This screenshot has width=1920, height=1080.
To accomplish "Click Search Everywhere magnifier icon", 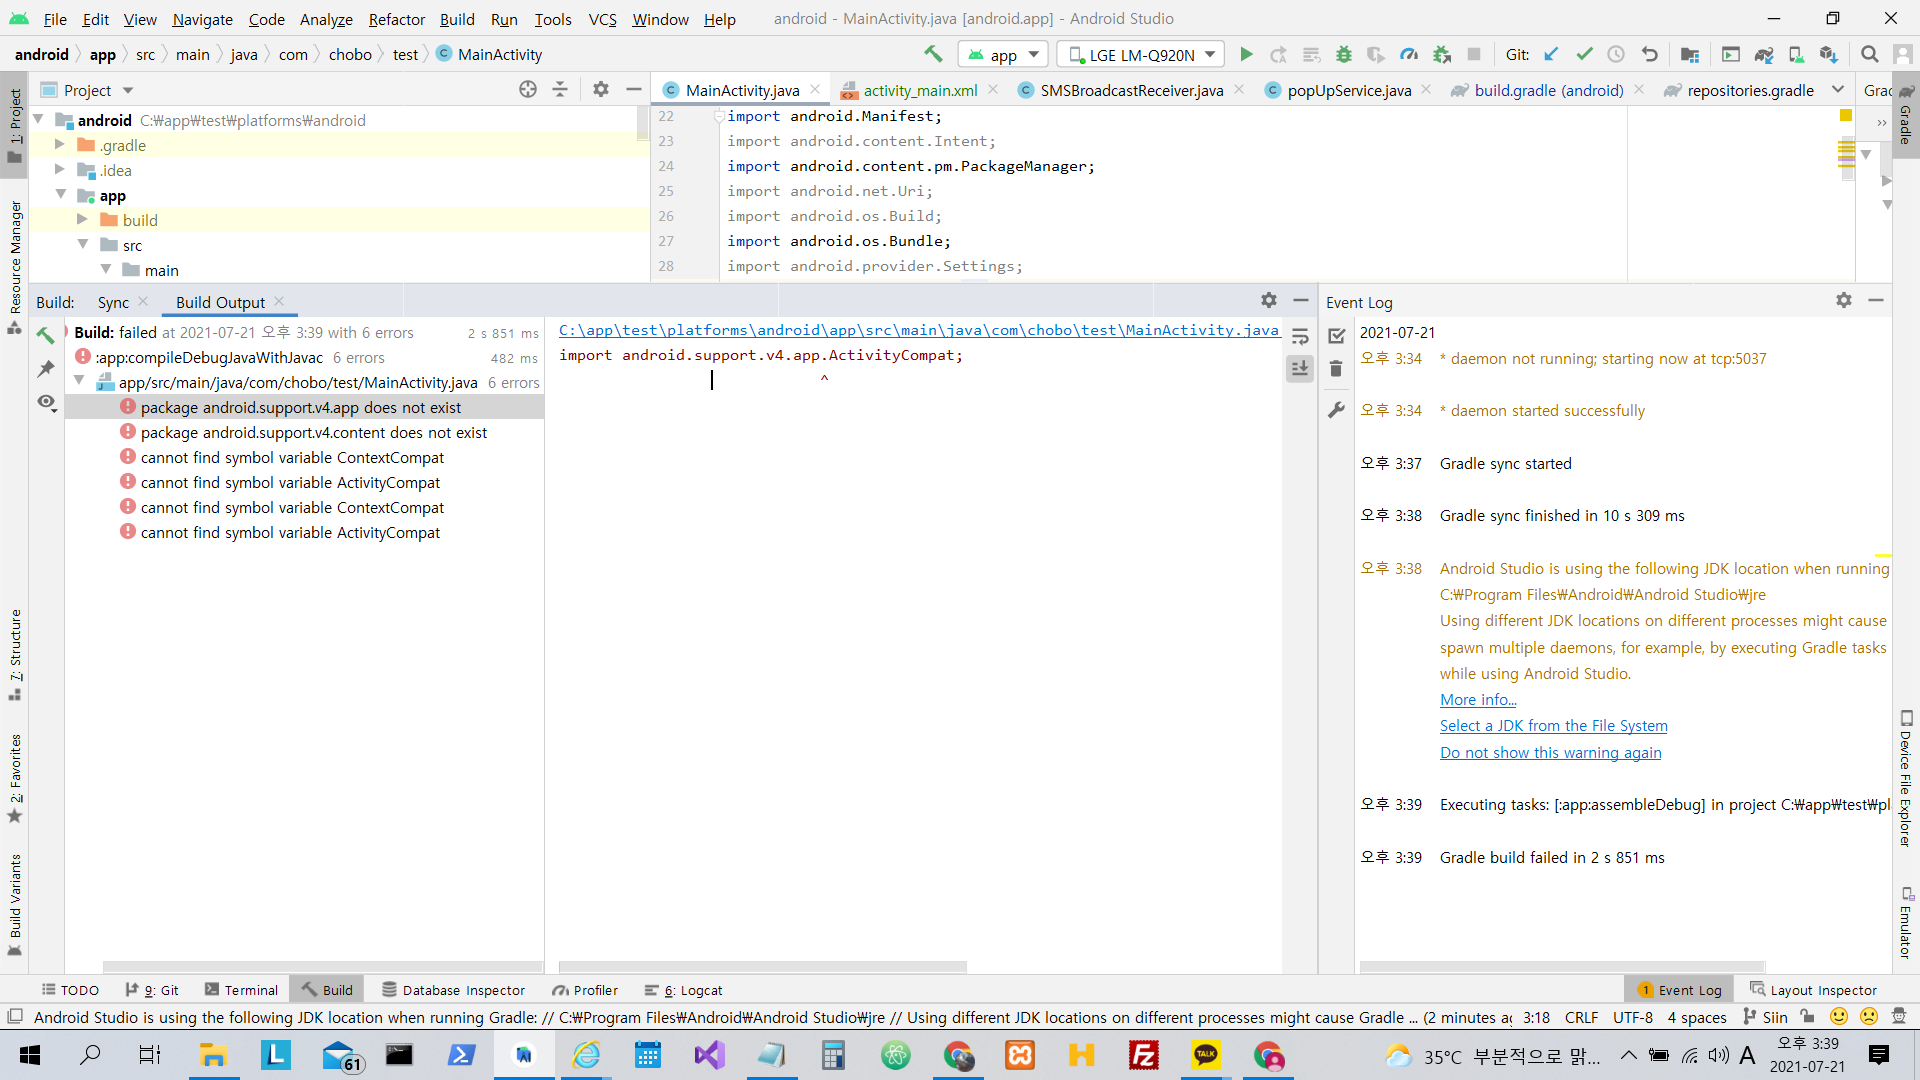I will (1869, 55).
